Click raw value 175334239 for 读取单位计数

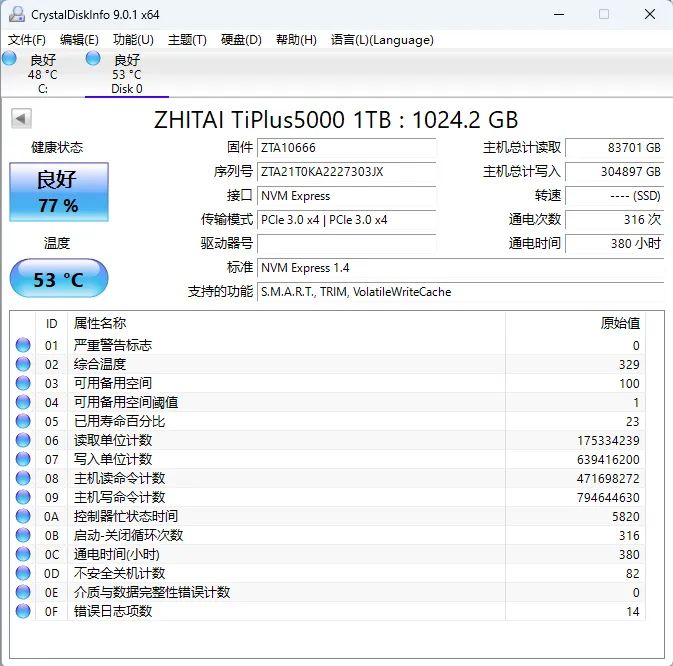(608, 441)
